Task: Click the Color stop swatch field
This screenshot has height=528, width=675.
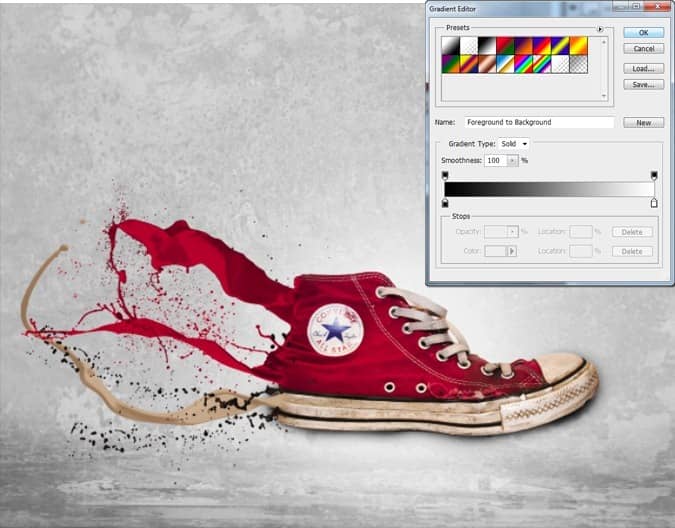Action: tap(495, 251)
